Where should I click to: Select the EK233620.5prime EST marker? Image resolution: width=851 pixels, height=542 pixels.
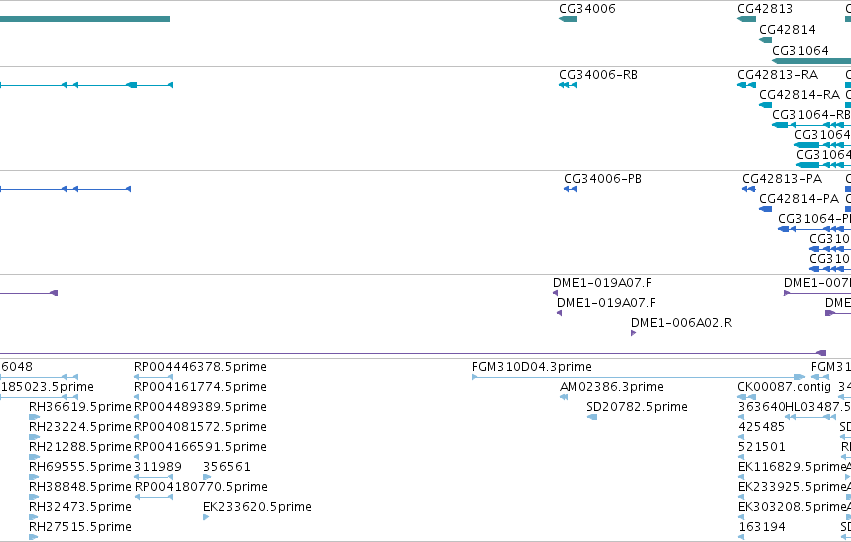[x=206, y=517]
